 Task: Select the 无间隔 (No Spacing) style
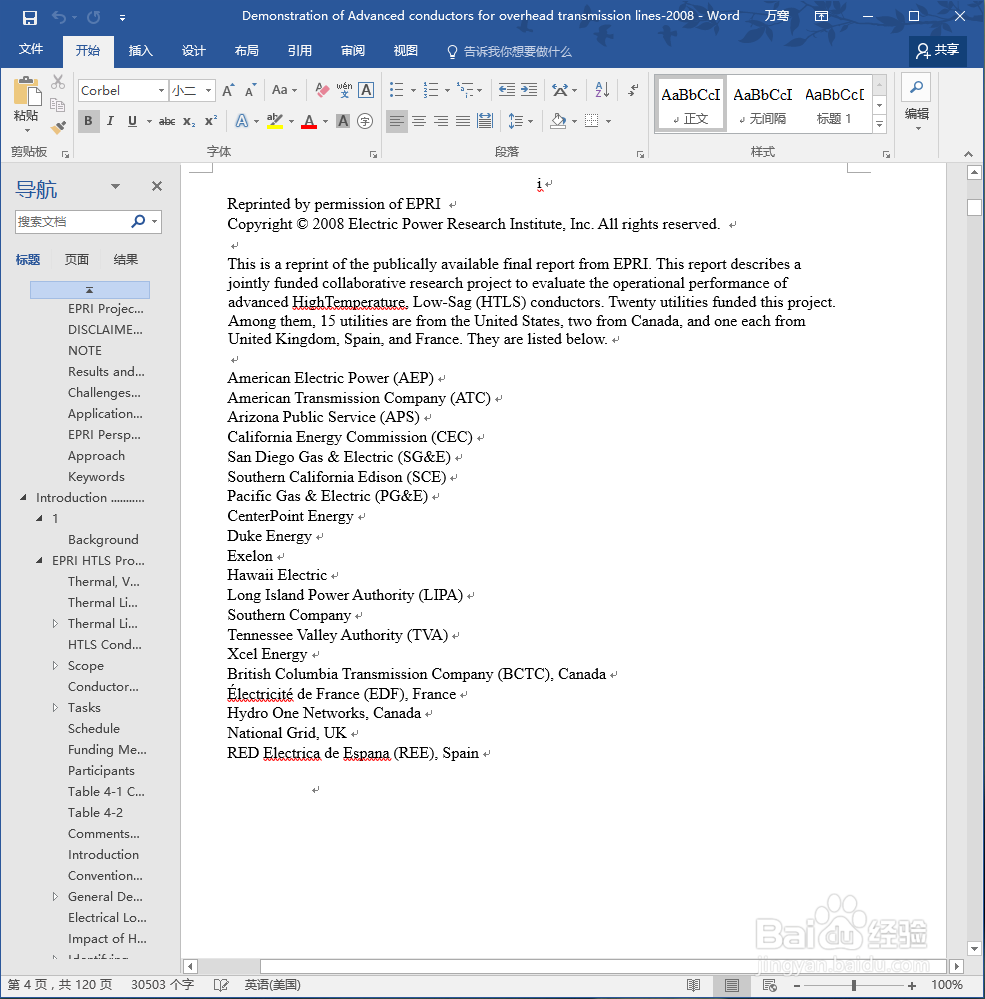coord(762,104)
